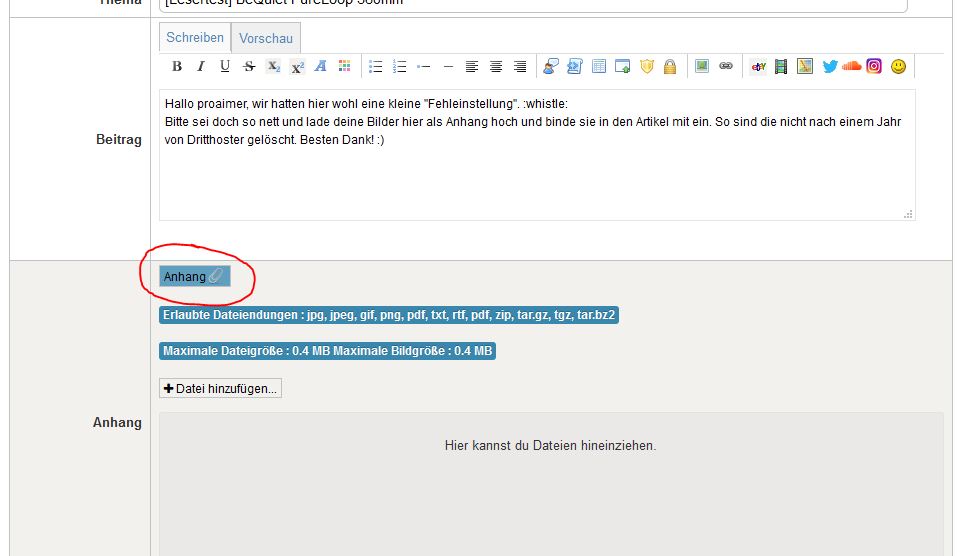Apply strikethrough formatting
The width and height of the screenshot is (966, 556).
tap(249, 67)
